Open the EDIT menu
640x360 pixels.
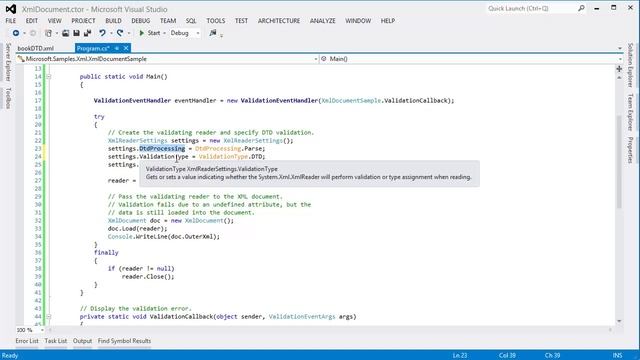31,21
